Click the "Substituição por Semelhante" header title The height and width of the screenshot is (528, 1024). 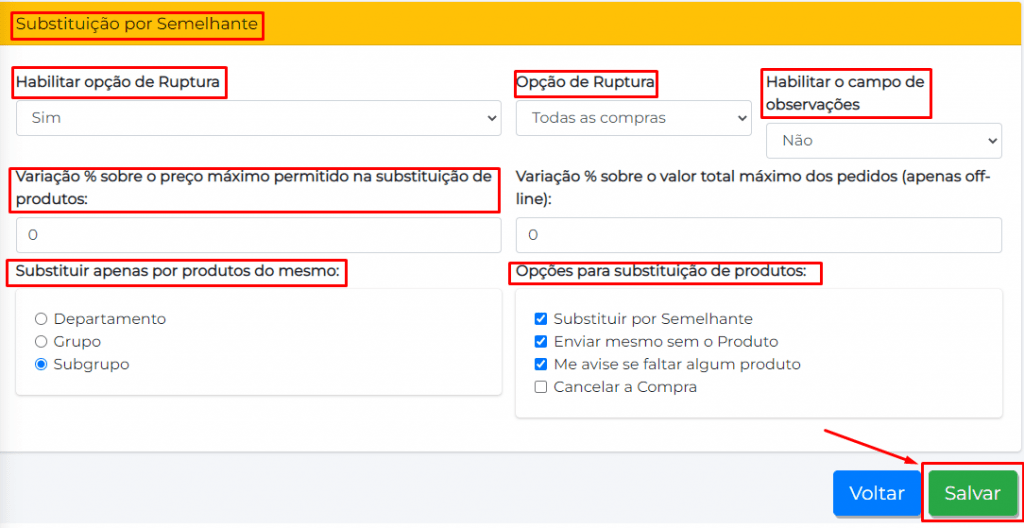(137, 24)
